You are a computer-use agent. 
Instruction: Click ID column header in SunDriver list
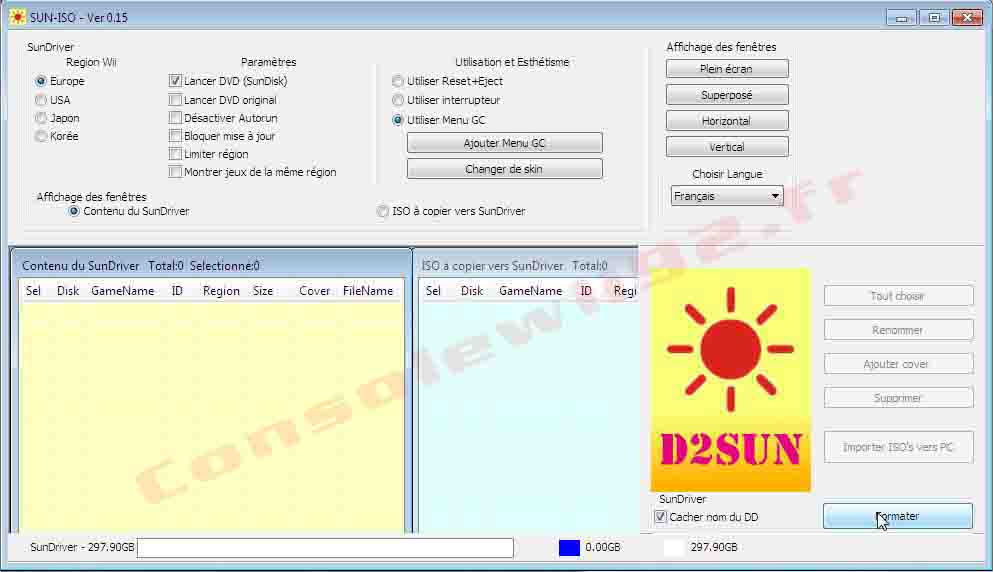pyautogui.click(x=177, y=291)
